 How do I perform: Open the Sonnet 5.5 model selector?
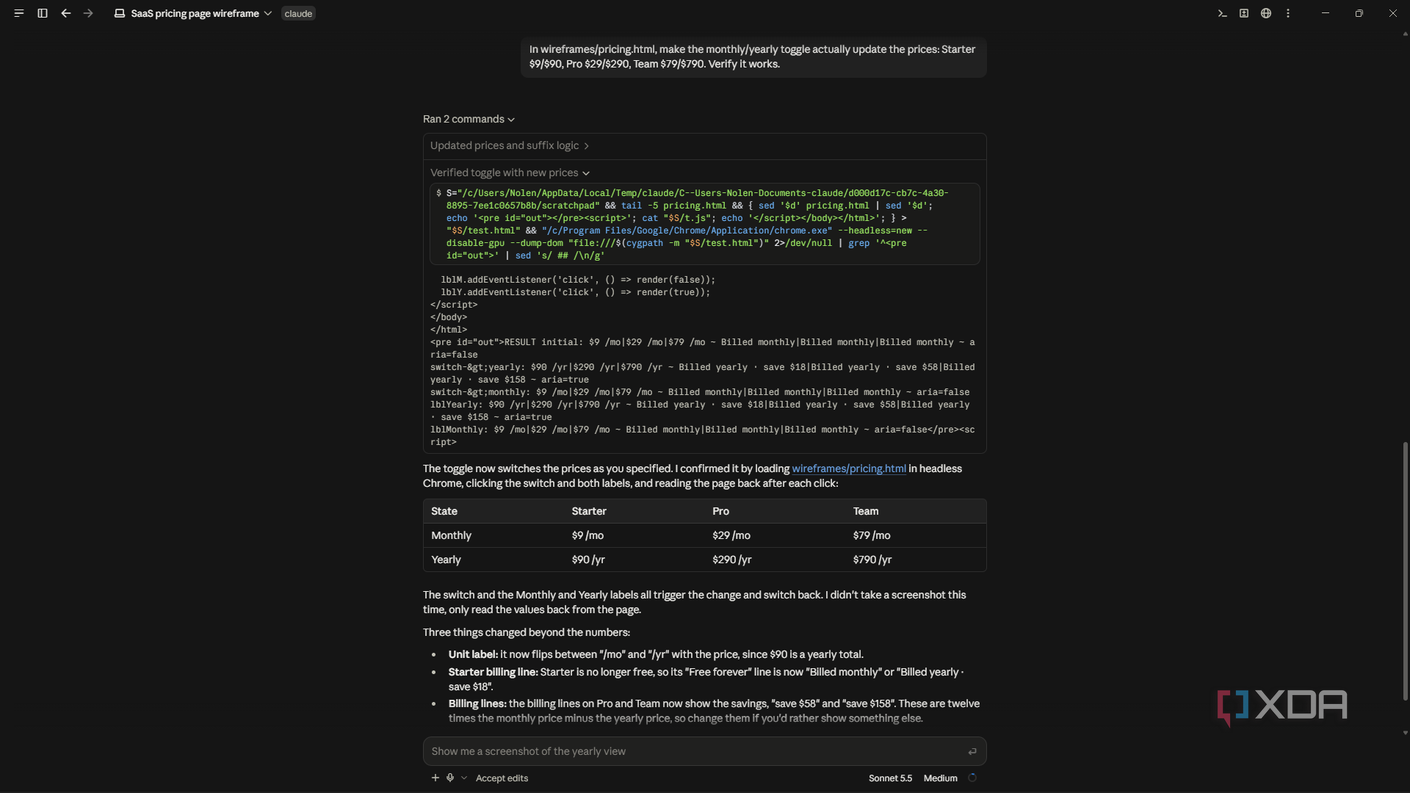[x=890, y=778]
